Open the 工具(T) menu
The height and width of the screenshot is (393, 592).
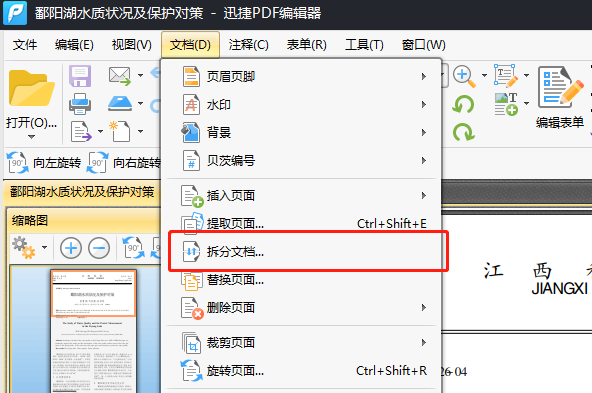click(x=364, y=45)
